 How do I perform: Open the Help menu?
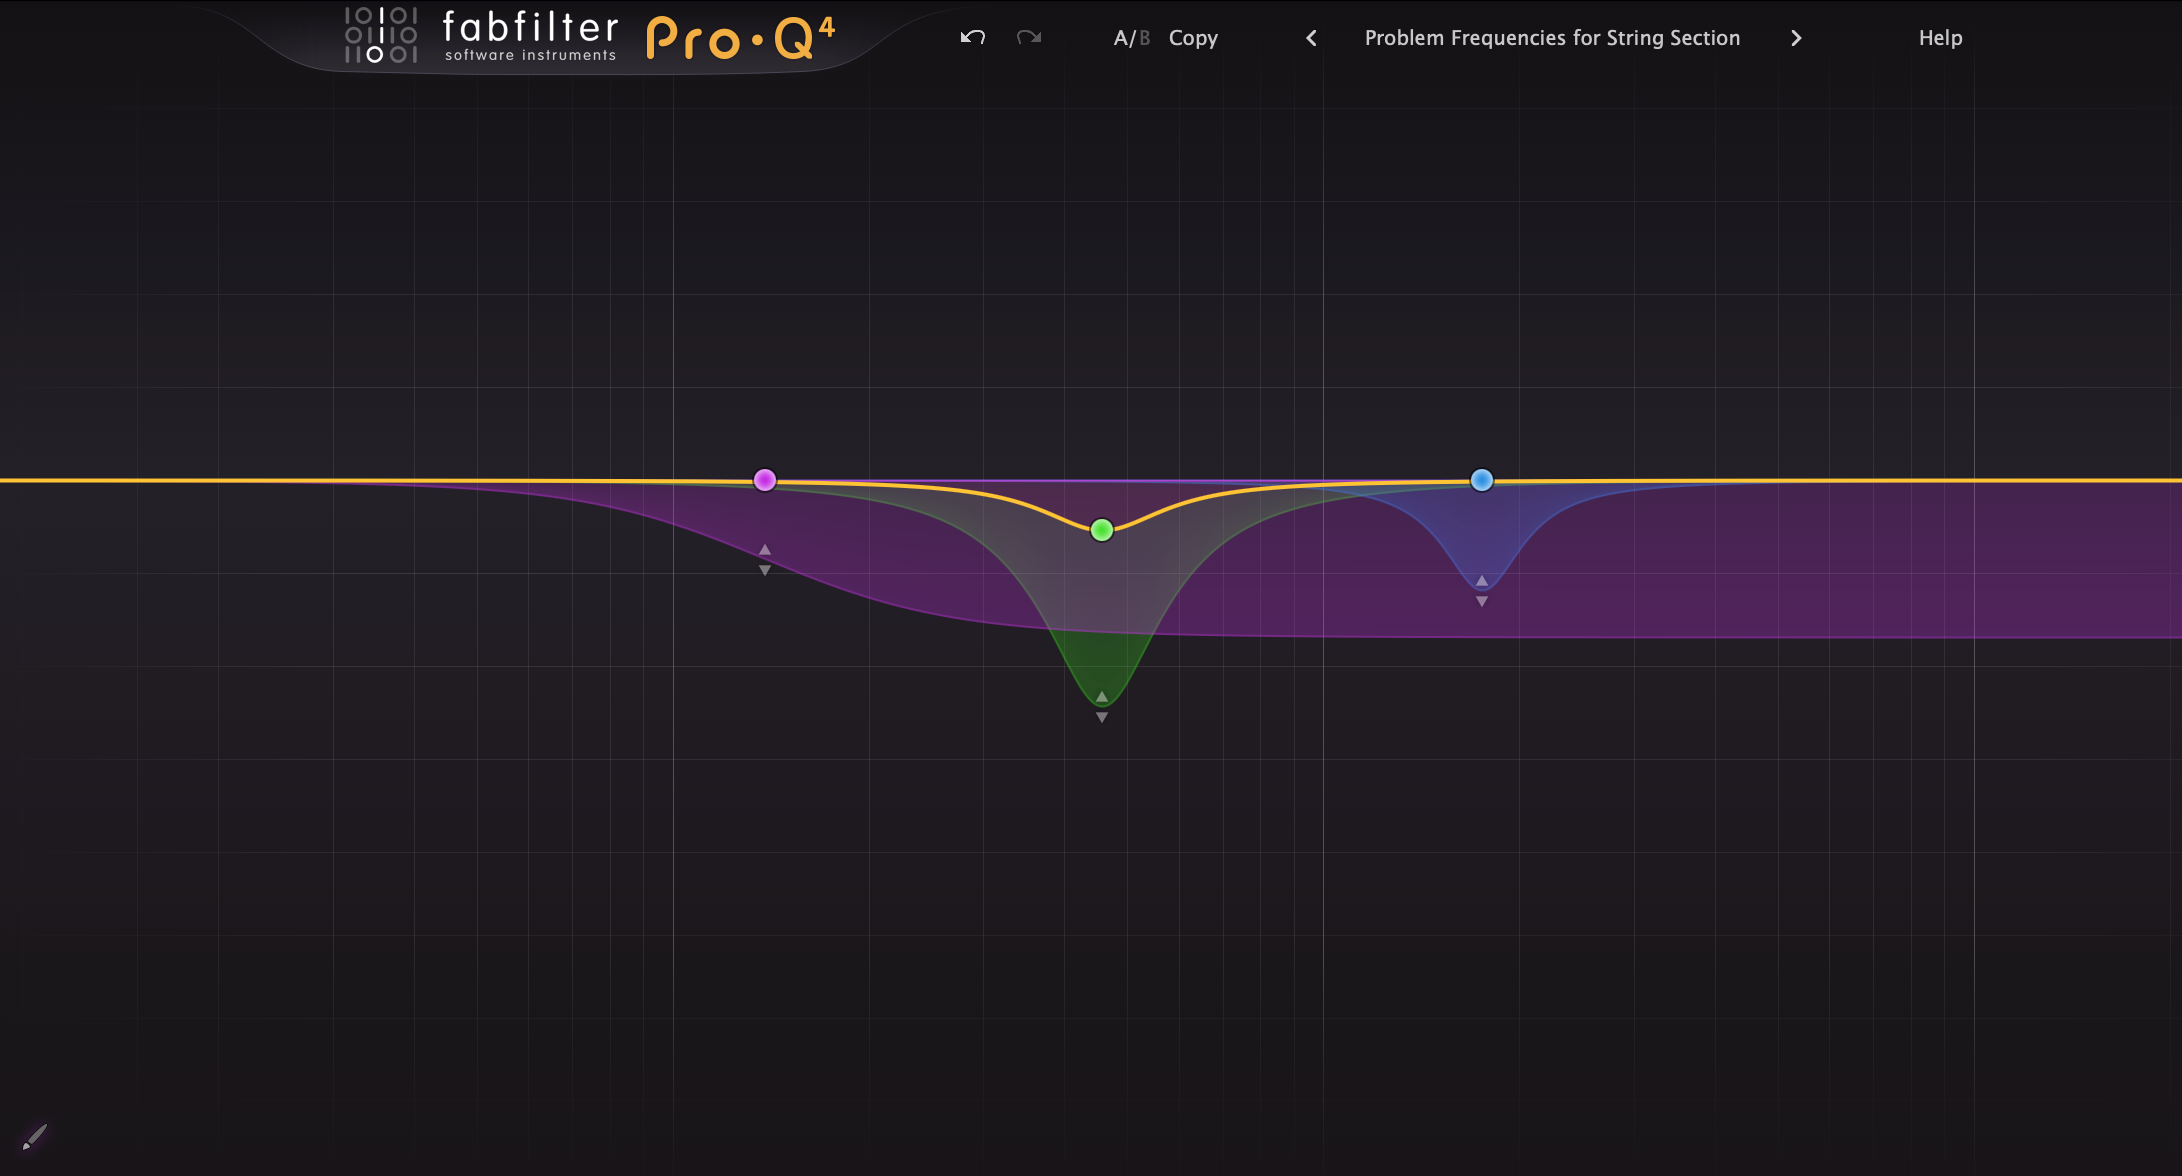tap(1940, 37)
